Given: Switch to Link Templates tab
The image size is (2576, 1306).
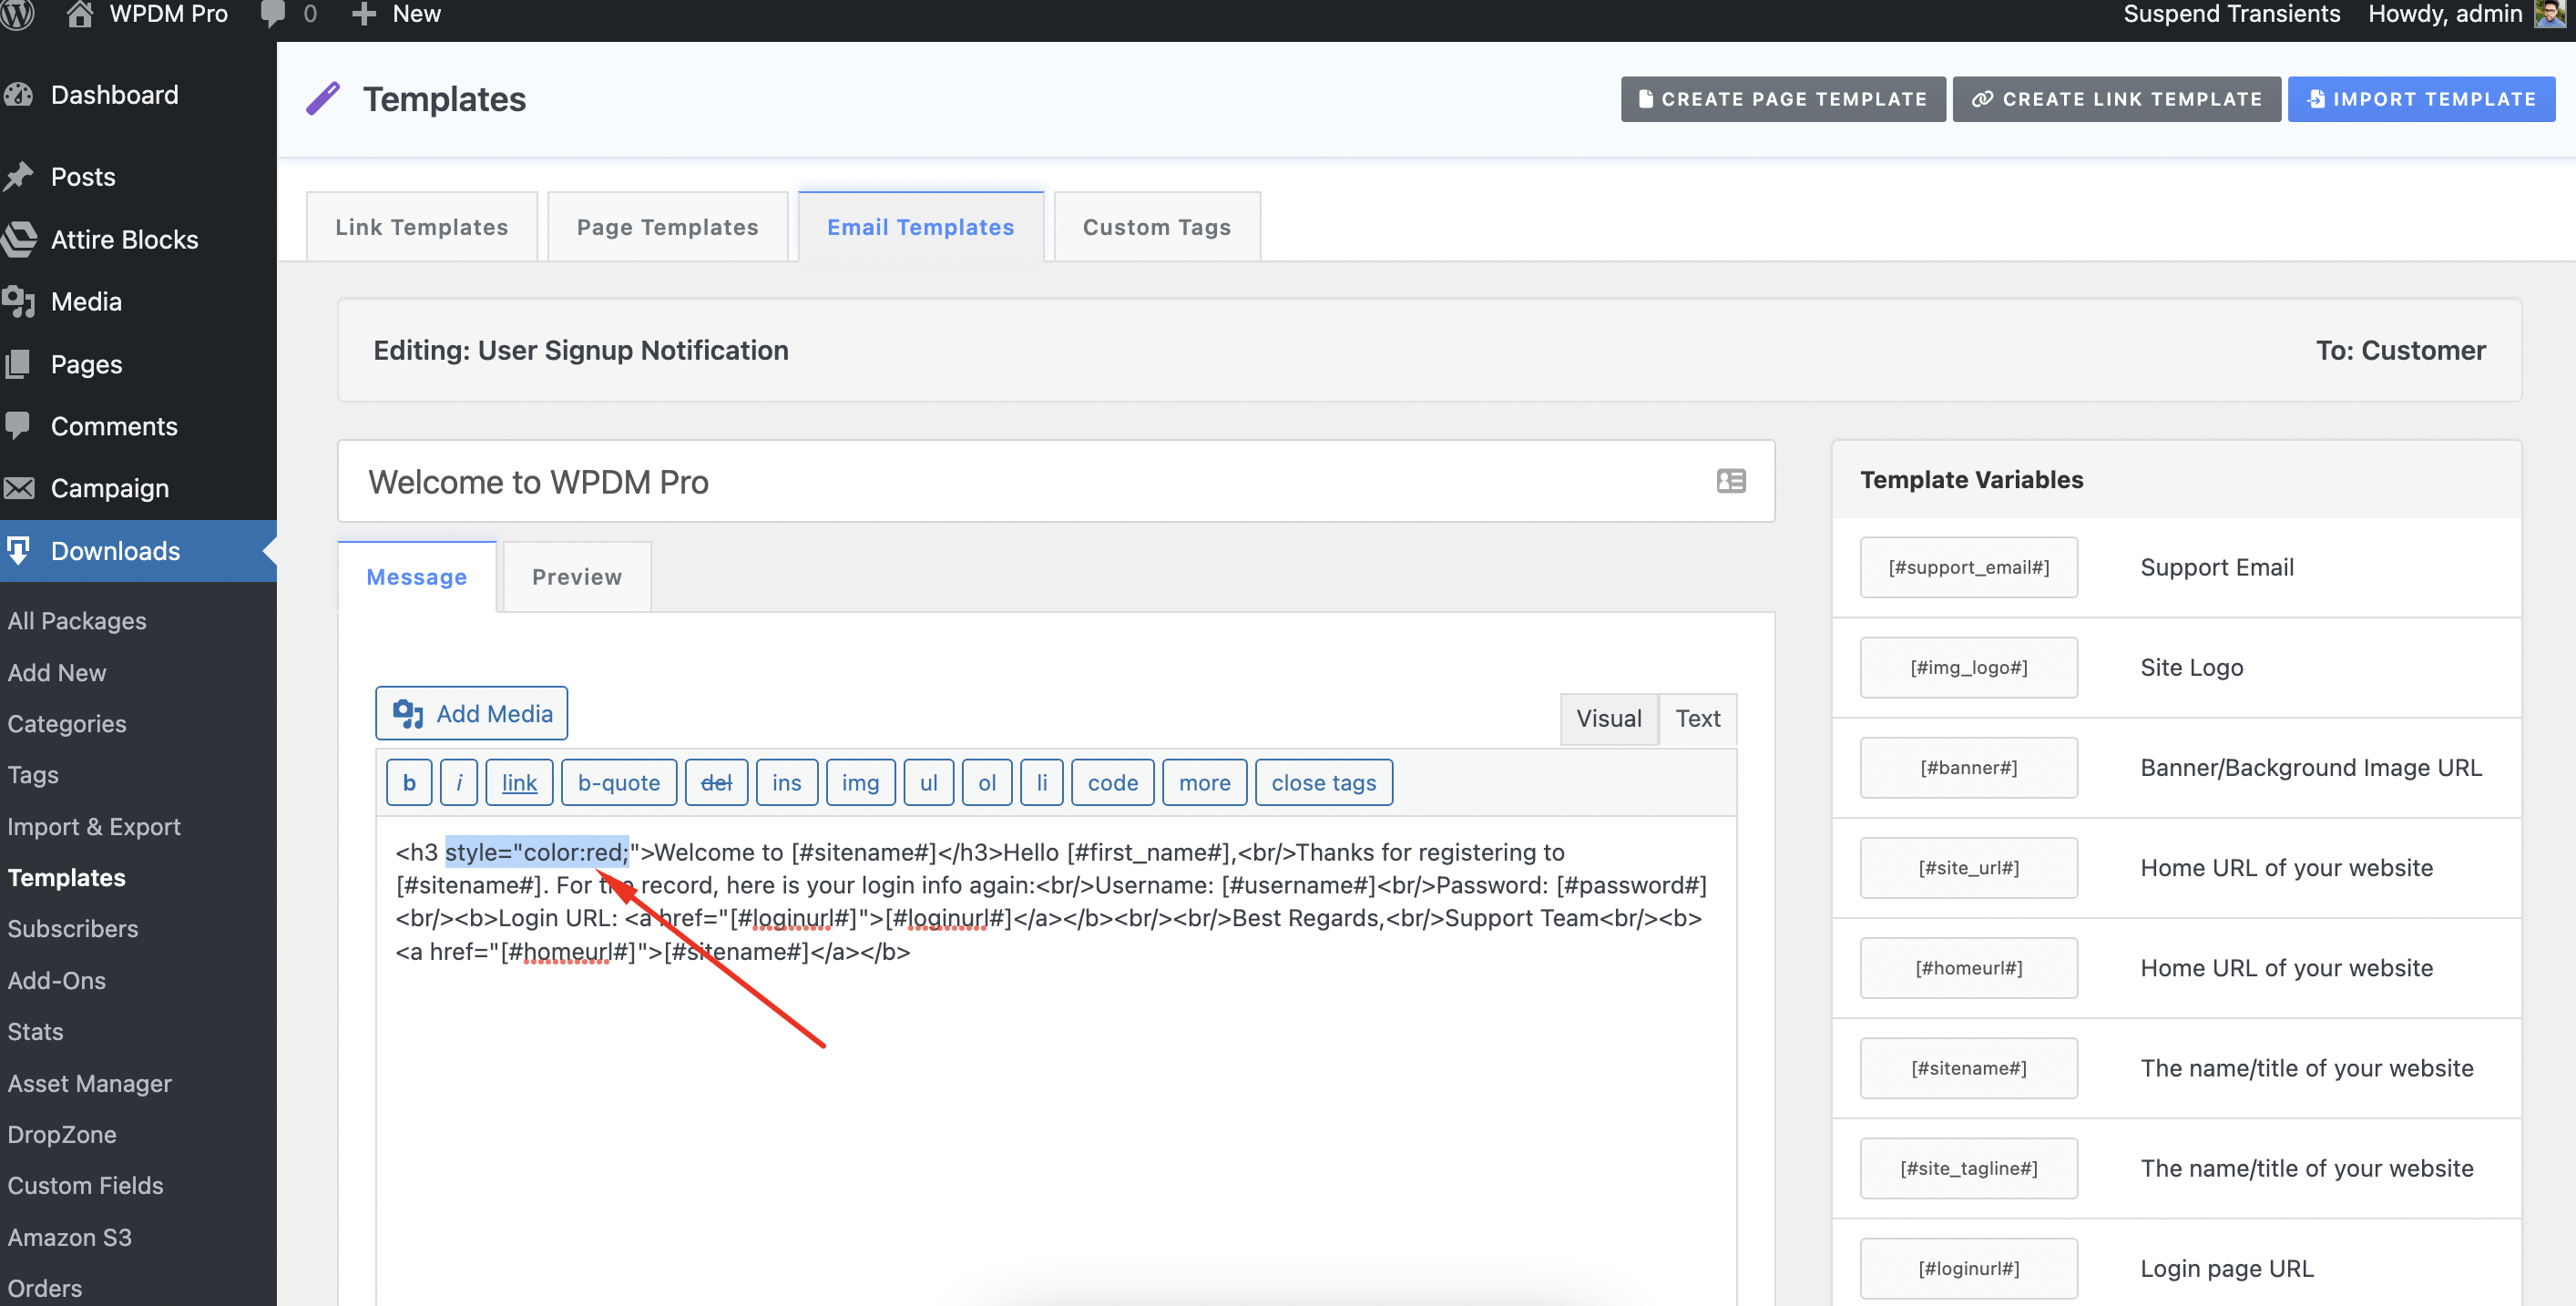Looking at the screenshot, I should click(x=422, y=227).
